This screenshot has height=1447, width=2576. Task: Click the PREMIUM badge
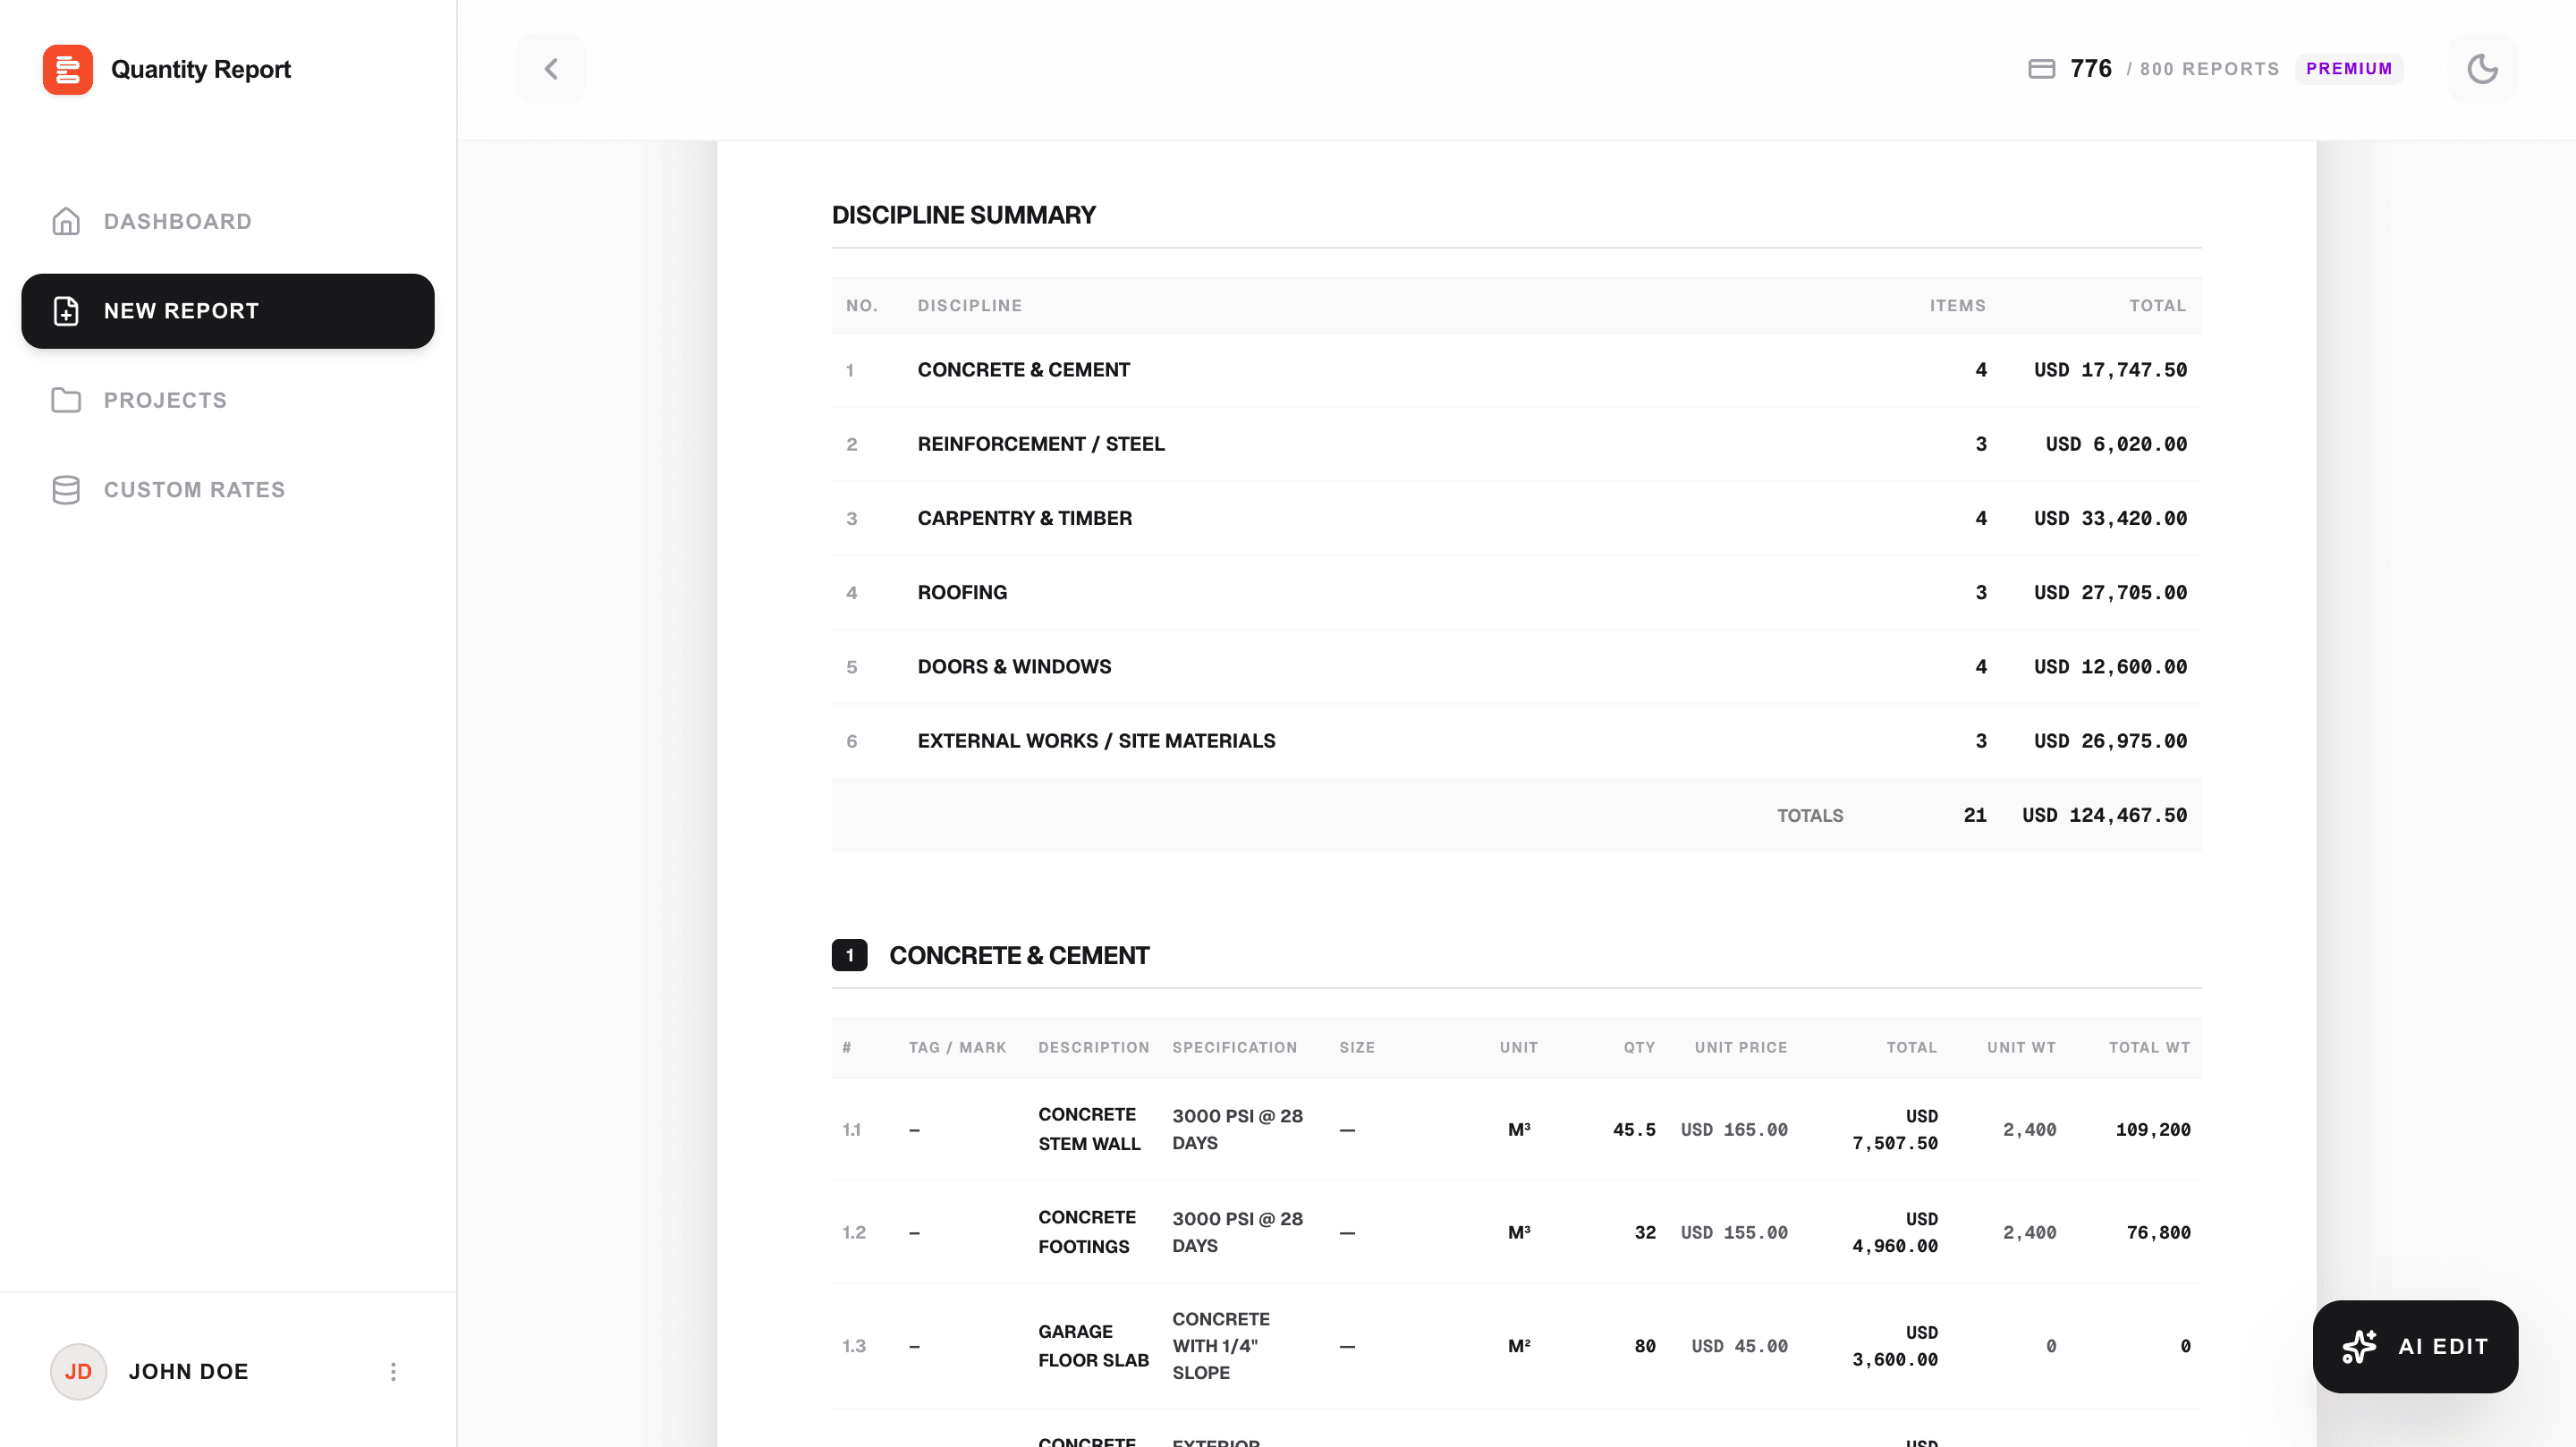click(x=2349, y=68)
